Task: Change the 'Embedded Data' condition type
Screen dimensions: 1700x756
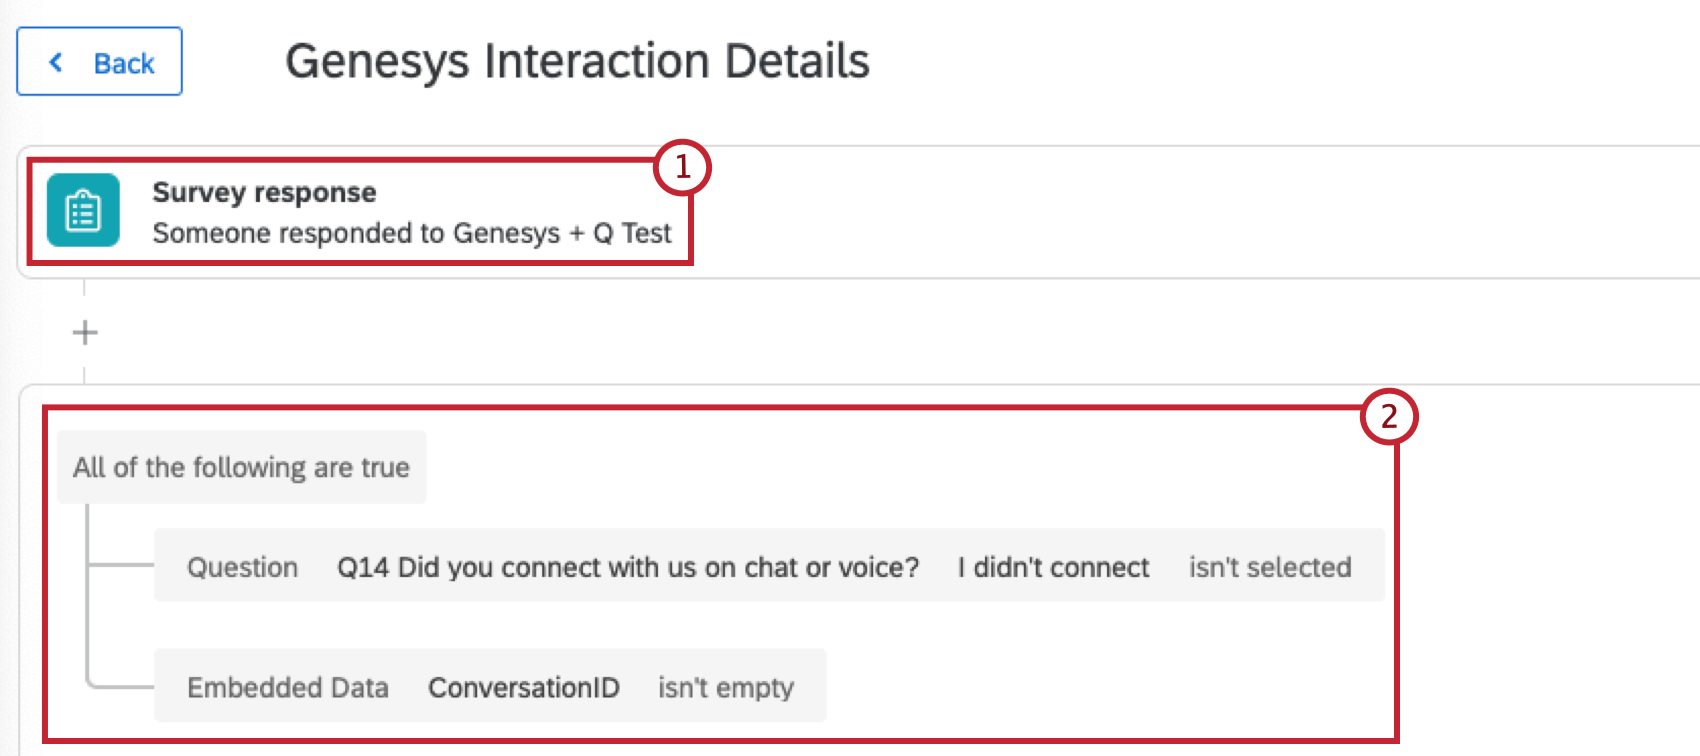Action: (288, 687)
